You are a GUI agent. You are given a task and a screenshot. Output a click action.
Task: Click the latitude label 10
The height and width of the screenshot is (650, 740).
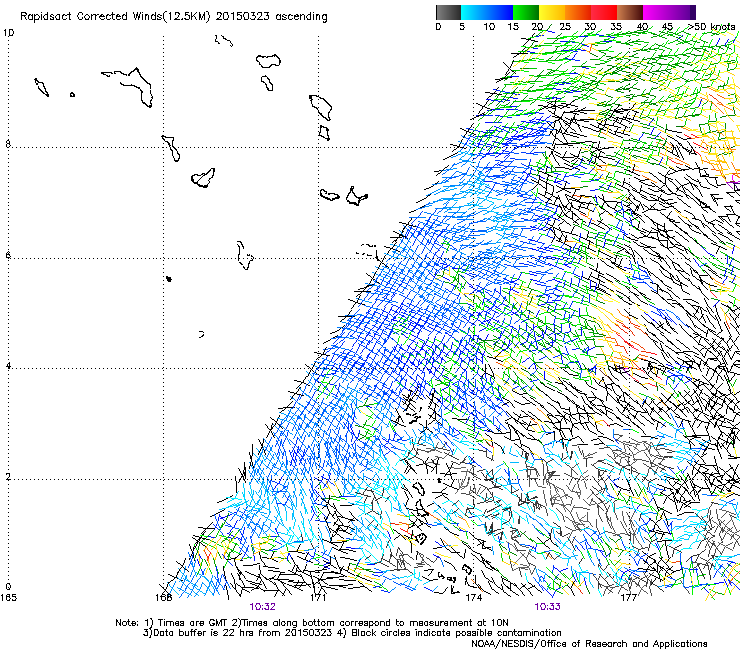pos(8,33)
